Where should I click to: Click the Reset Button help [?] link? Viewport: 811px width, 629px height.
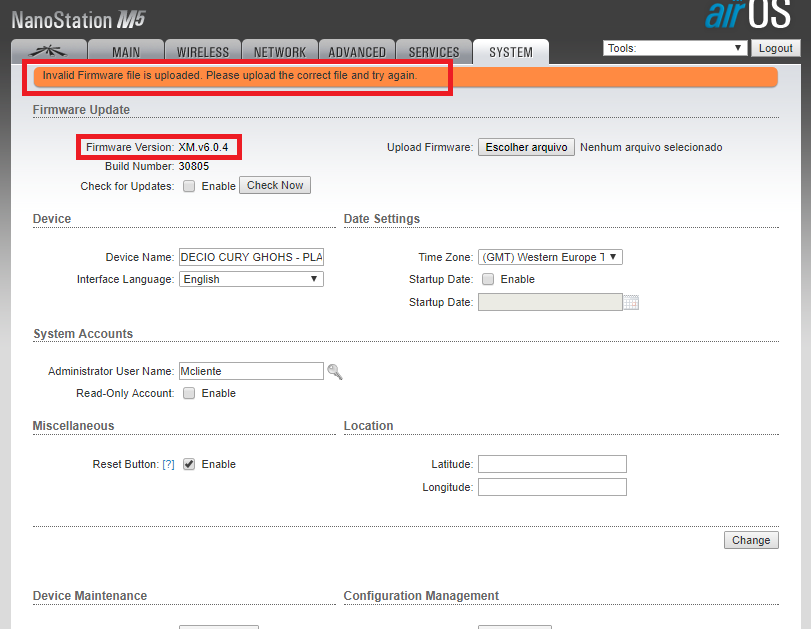(168, 465)
